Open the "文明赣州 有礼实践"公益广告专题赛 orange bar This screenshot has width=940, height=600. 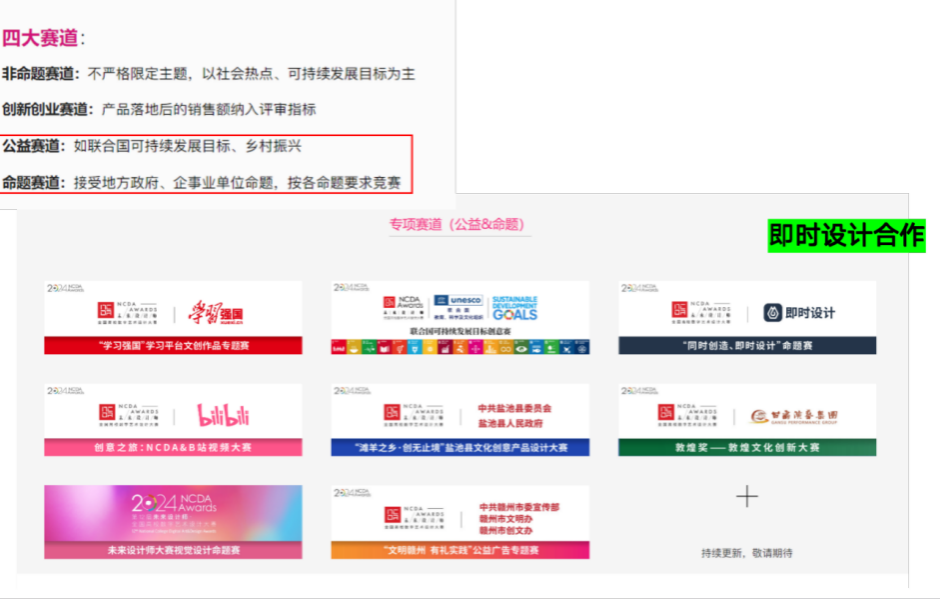pyautogui.click(x=460, y=550)
